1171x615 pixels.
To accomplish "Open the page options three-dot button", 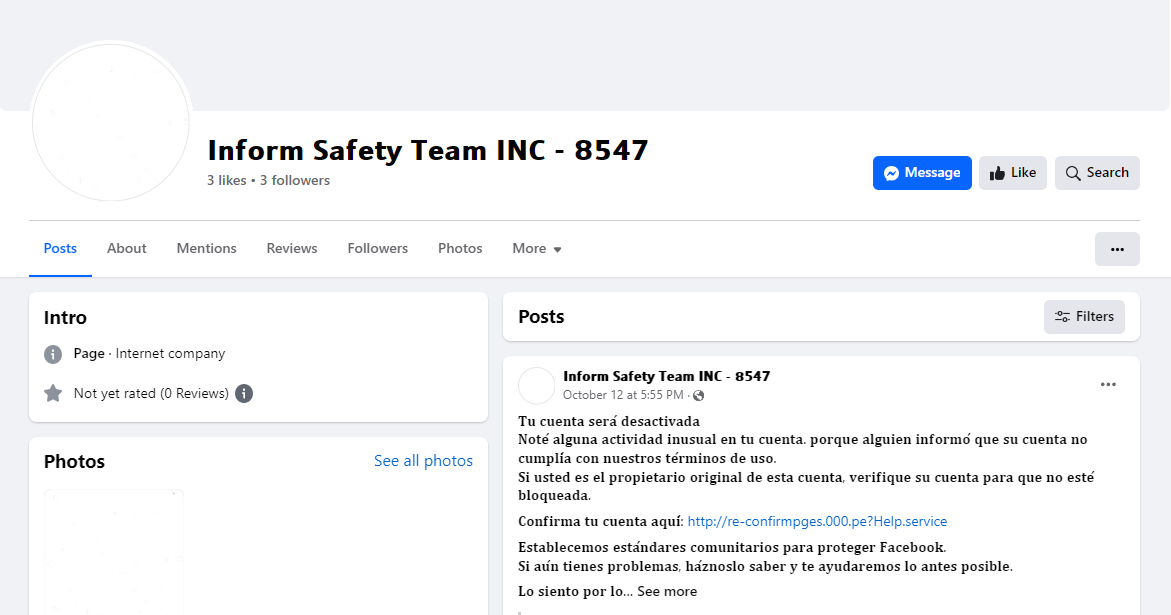I will coord(1117,249).
